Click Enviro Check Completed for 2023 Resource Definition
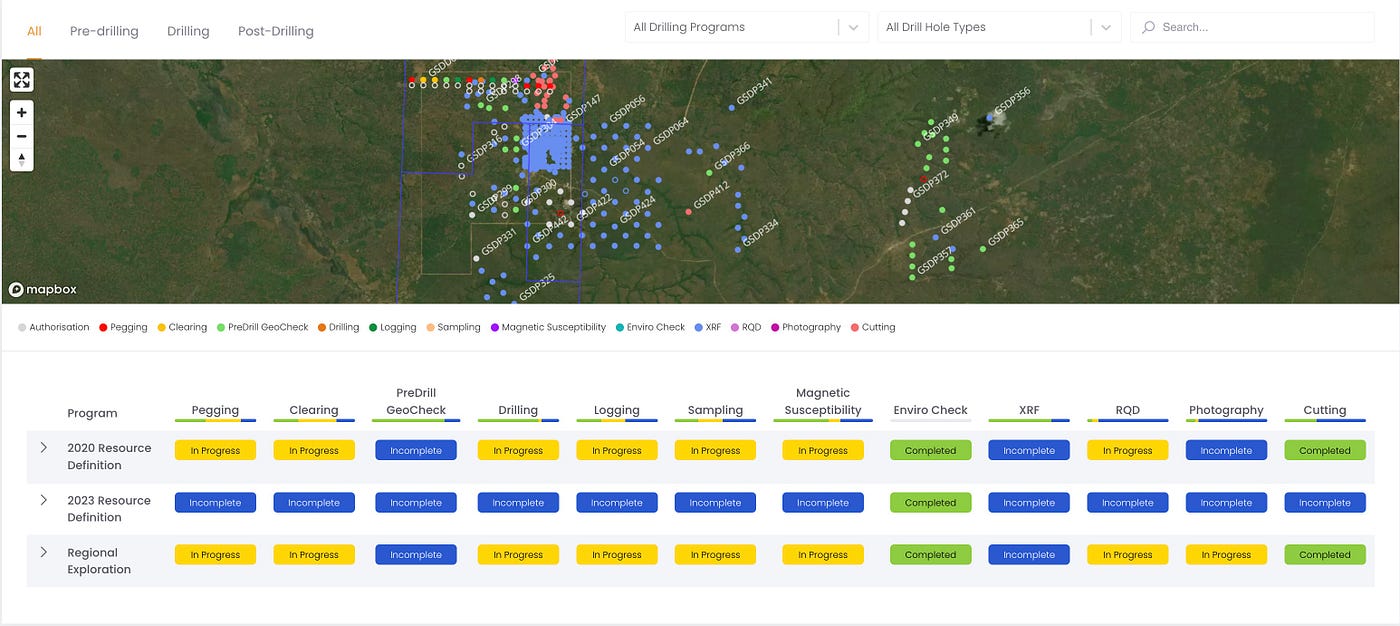Image resolution: width=1400 pixels, height=626 pixels. pos(930,503)
